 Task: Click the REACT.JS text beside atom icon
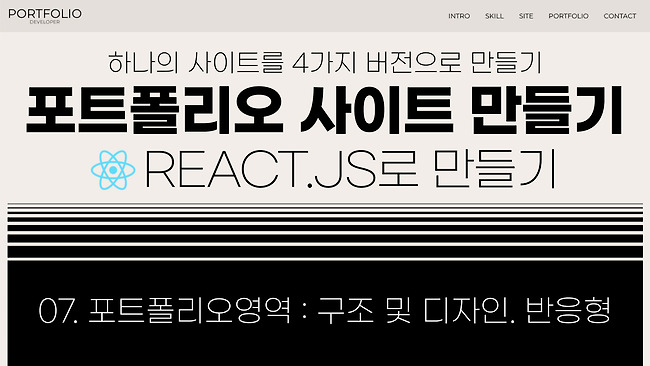point(260,170)
